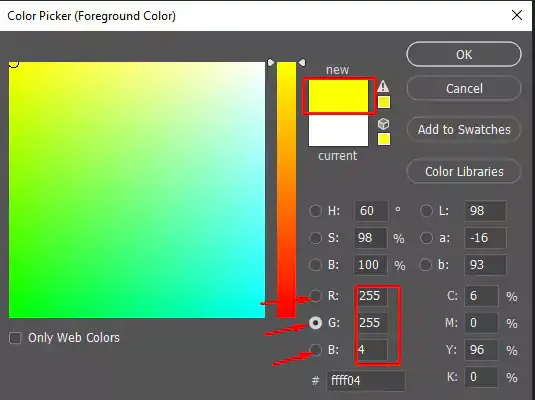Click the M magenta field showing 0
Screen dimensions: 535x400
(481, 323)
